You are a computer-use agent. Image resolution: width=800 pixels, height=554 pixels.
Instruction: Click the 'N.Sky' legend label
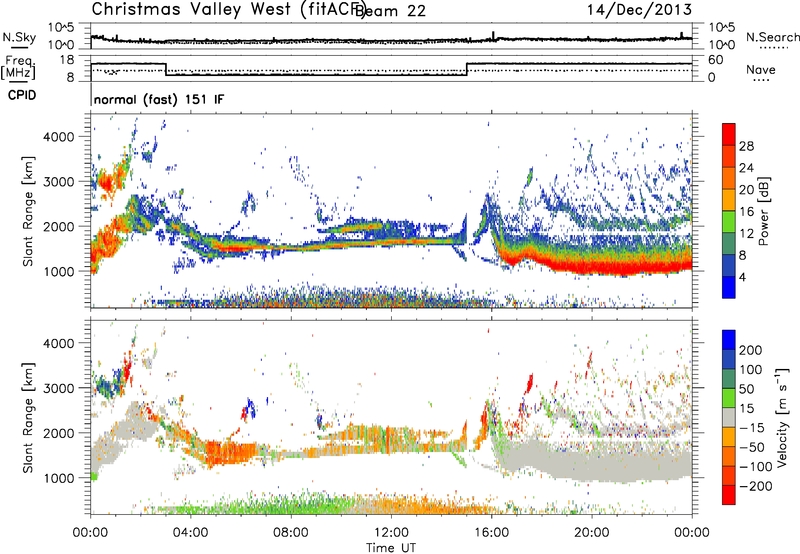pos(19,37)
